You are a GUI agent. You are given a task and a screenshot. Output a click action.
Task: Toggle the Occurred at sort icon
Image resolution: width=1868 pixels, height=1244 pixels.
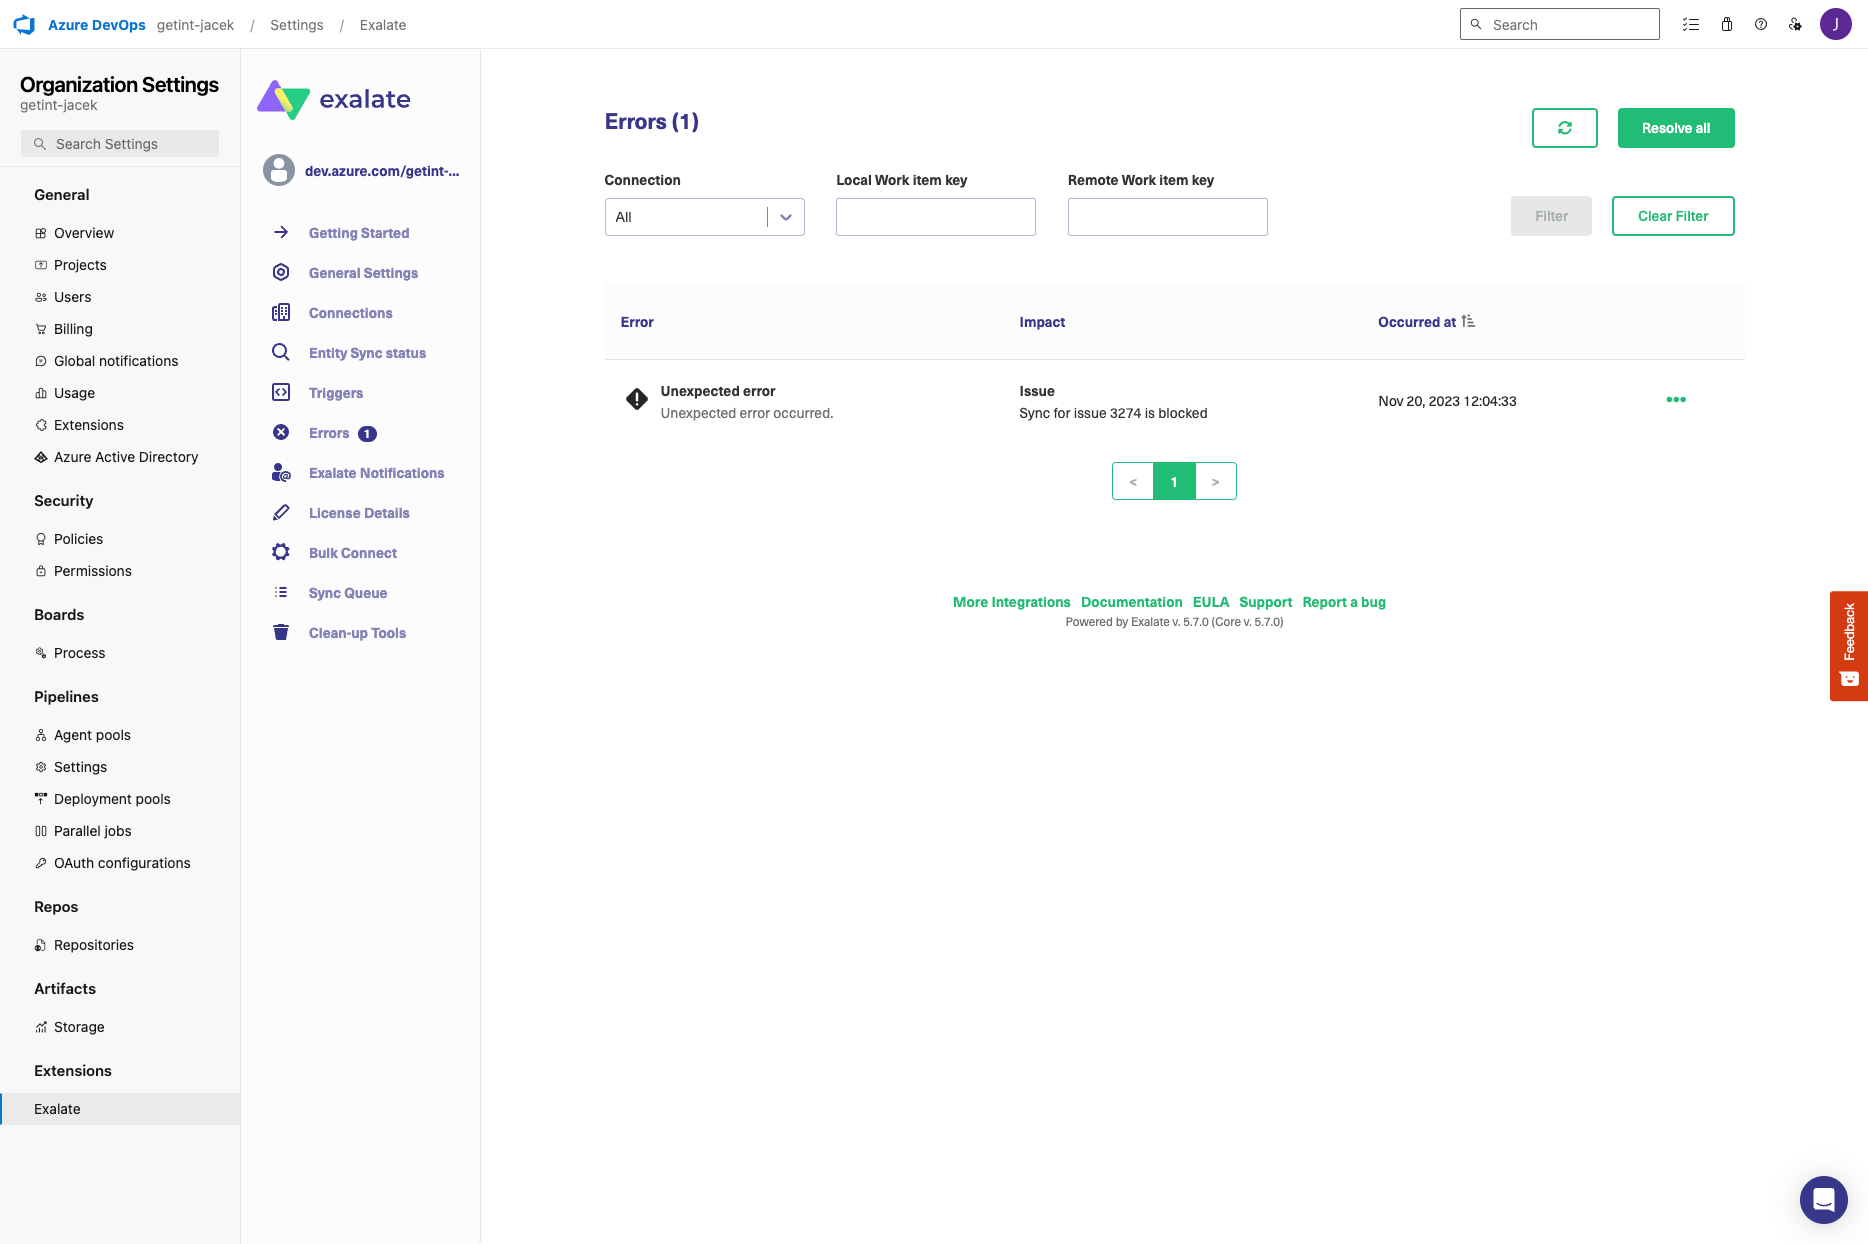pyautogui.click(x=1468, y=321)
